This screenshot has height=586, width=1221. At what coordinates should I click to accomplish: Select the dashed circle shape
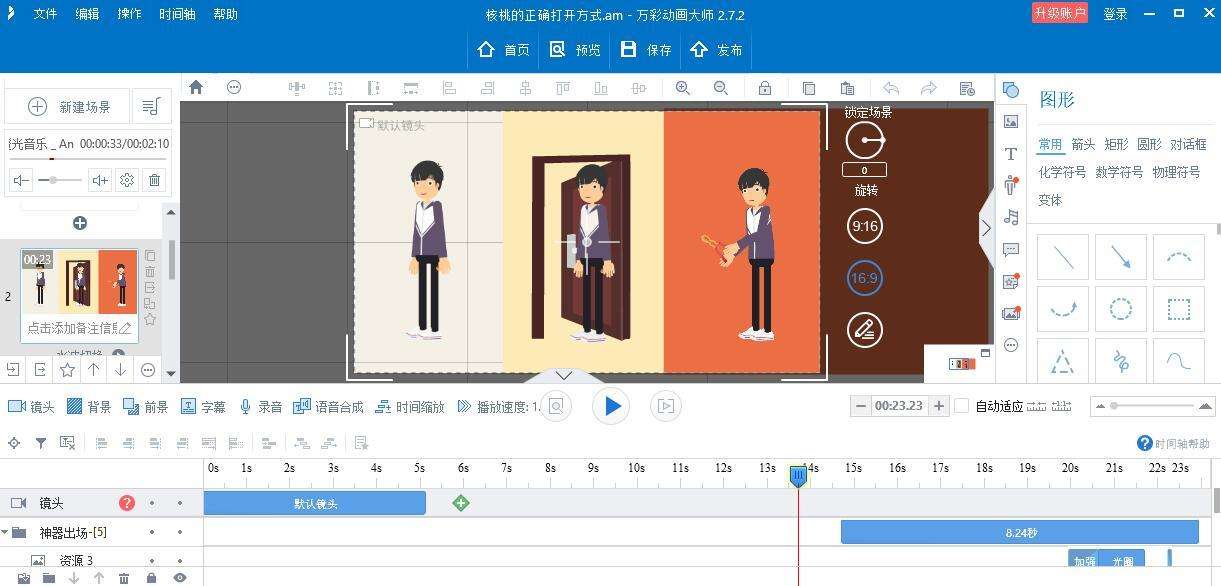(x=1121, y=310)
